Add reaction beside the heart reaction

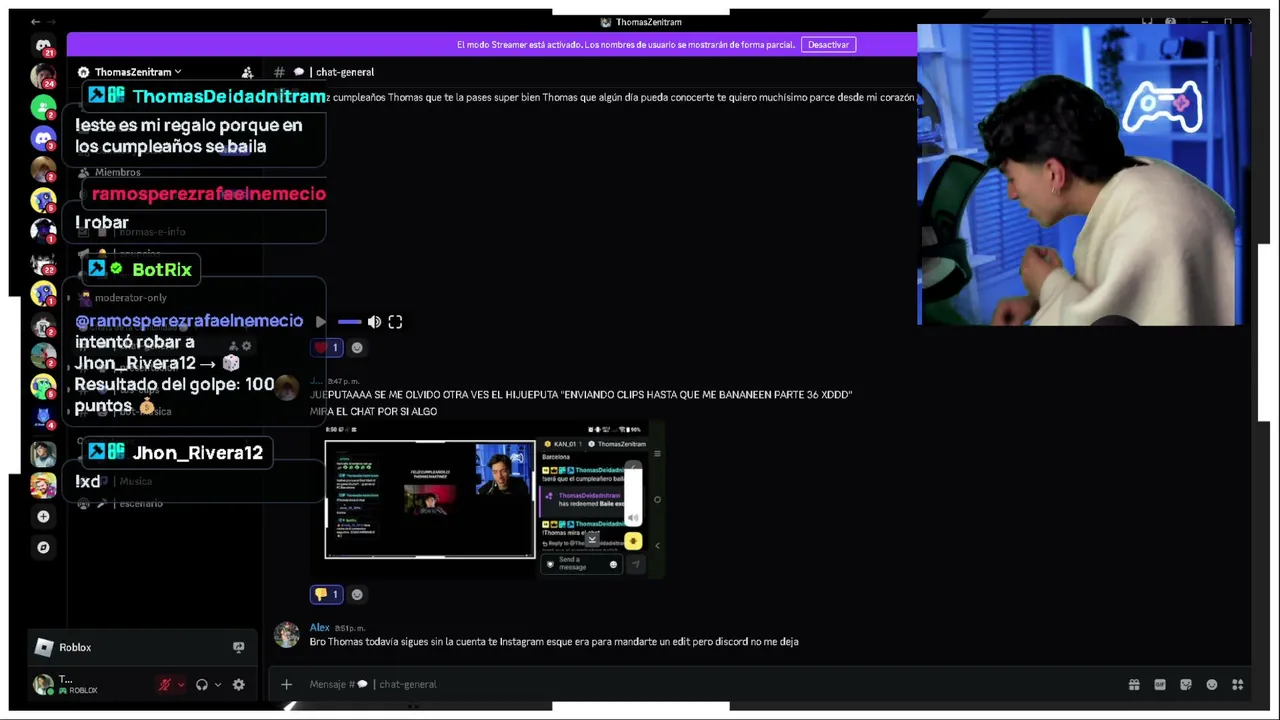tap(357, 348)
